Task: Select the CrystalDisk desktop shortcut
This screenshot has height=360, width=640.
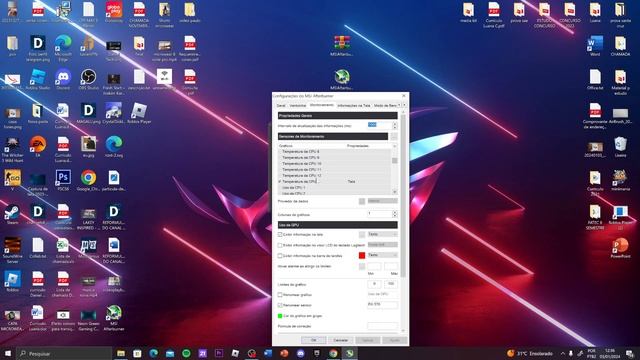Action: [113, 113]
